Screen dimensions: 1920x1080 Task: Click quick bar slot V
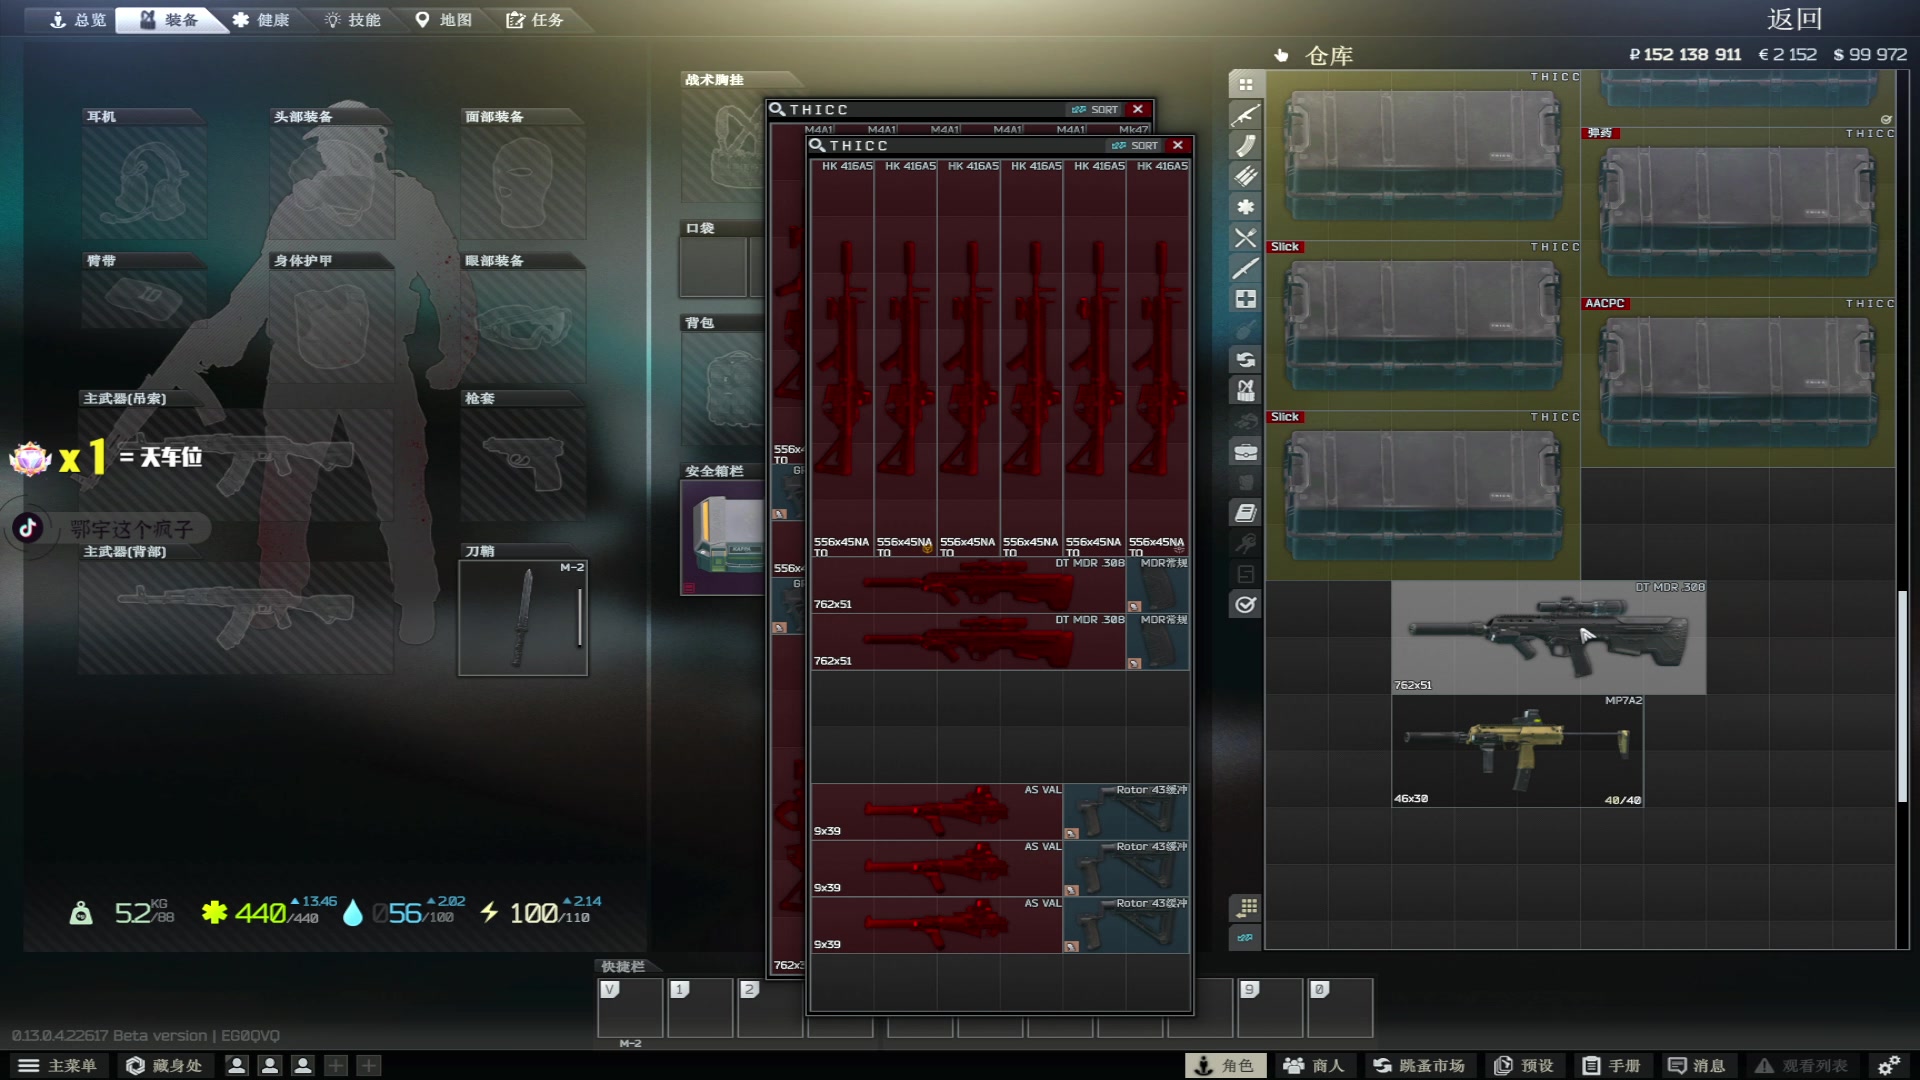(x=630, y=1008)
